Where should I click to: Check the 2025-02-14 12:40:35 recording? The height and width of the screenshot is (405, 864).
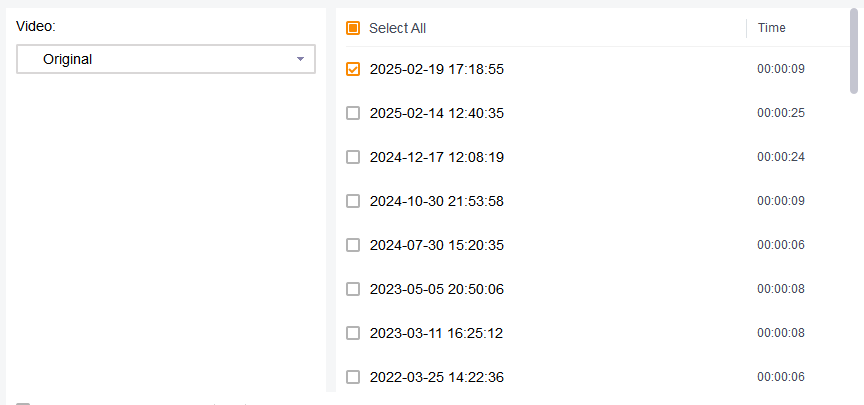[353, 113]
